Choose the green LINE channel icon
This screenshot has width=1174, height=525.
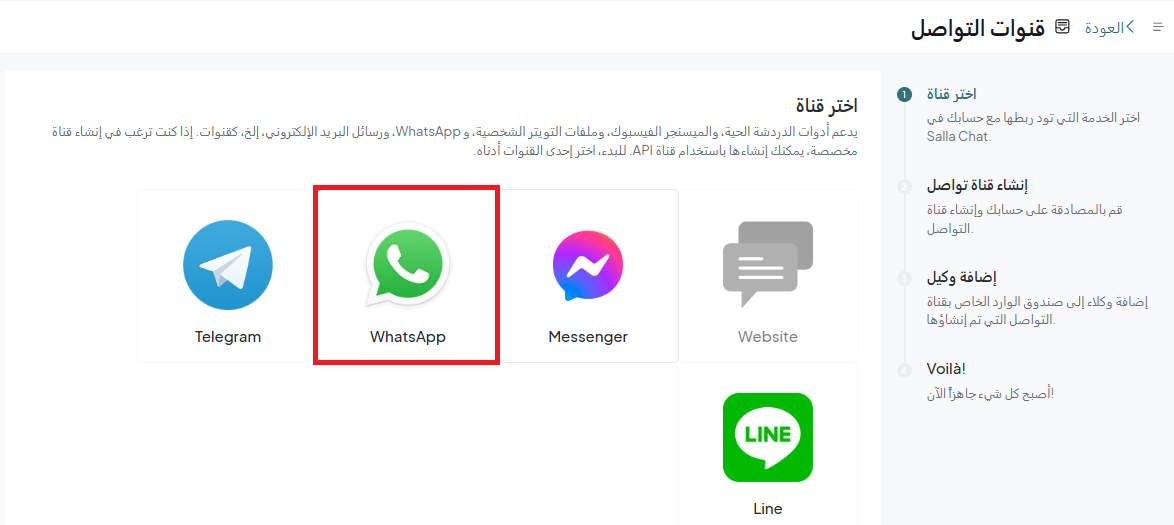coord(767,437)
